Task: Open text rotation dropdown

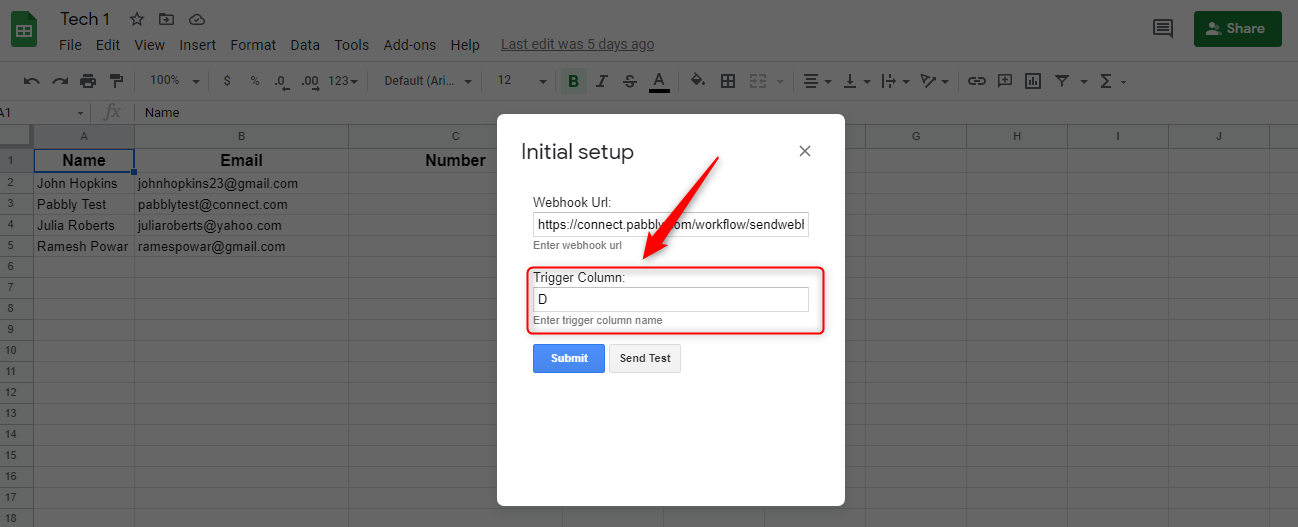Action: [x=934, y=81]
